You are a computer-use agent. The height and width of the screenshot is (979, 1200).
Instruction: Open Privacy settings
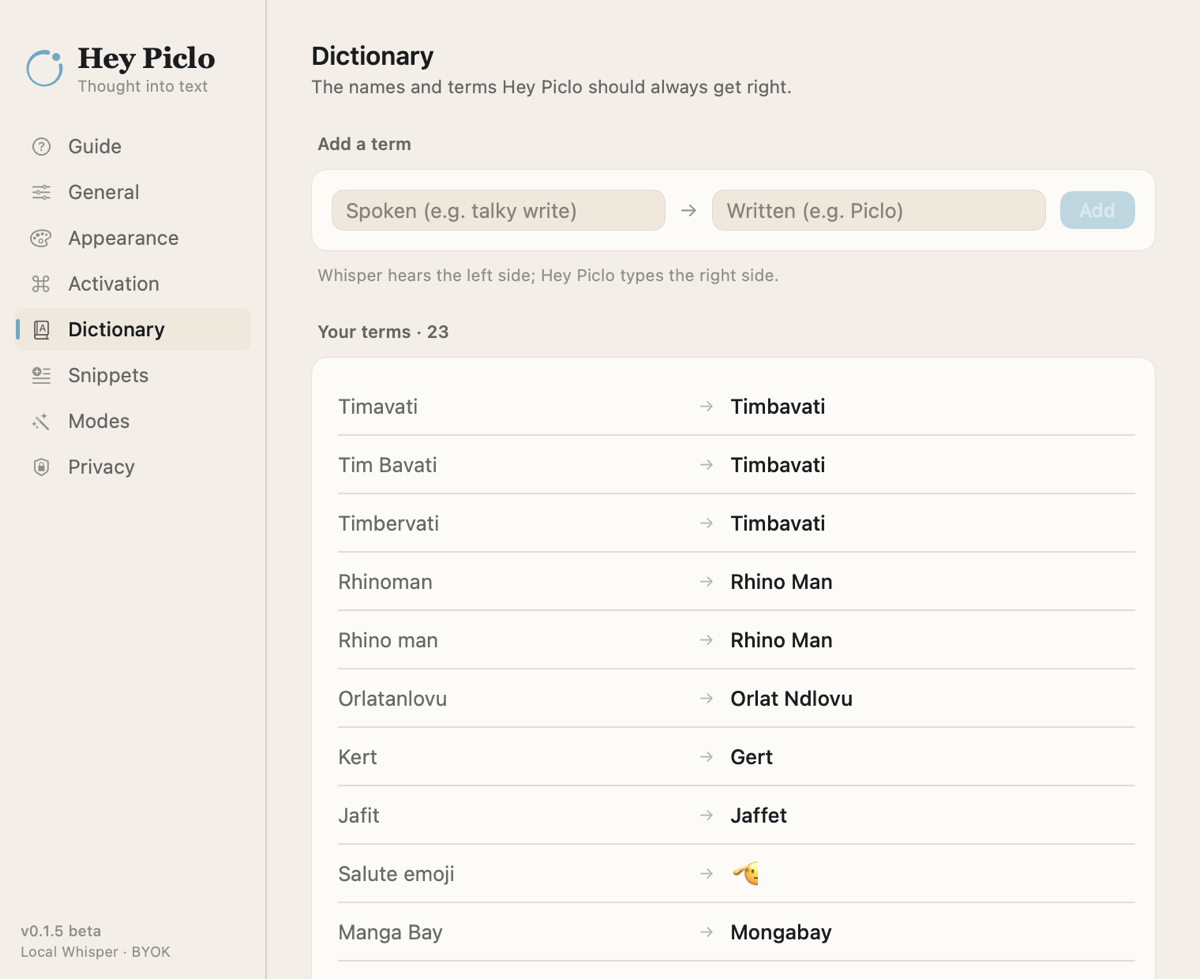tap(132, 467)
